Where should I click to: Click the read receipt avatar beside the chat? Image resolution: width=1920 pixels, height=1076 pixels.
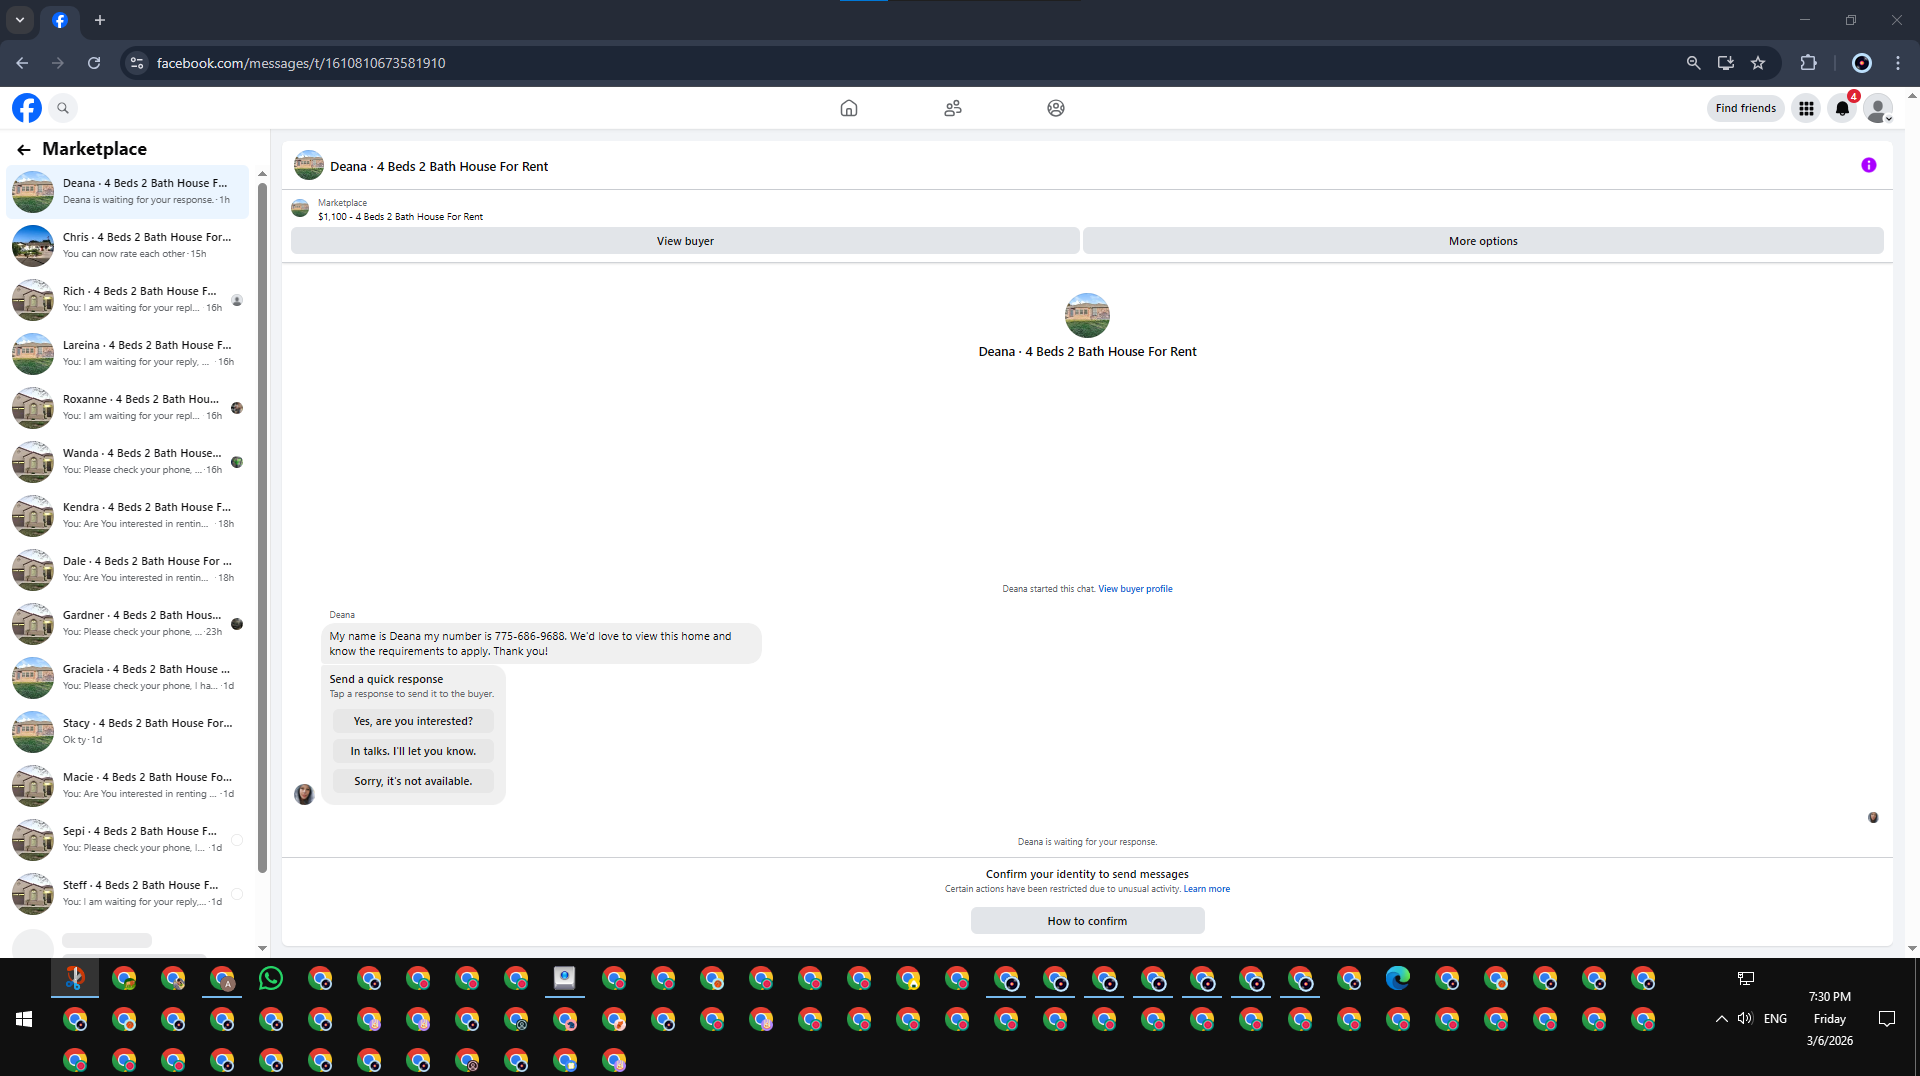1873,818
